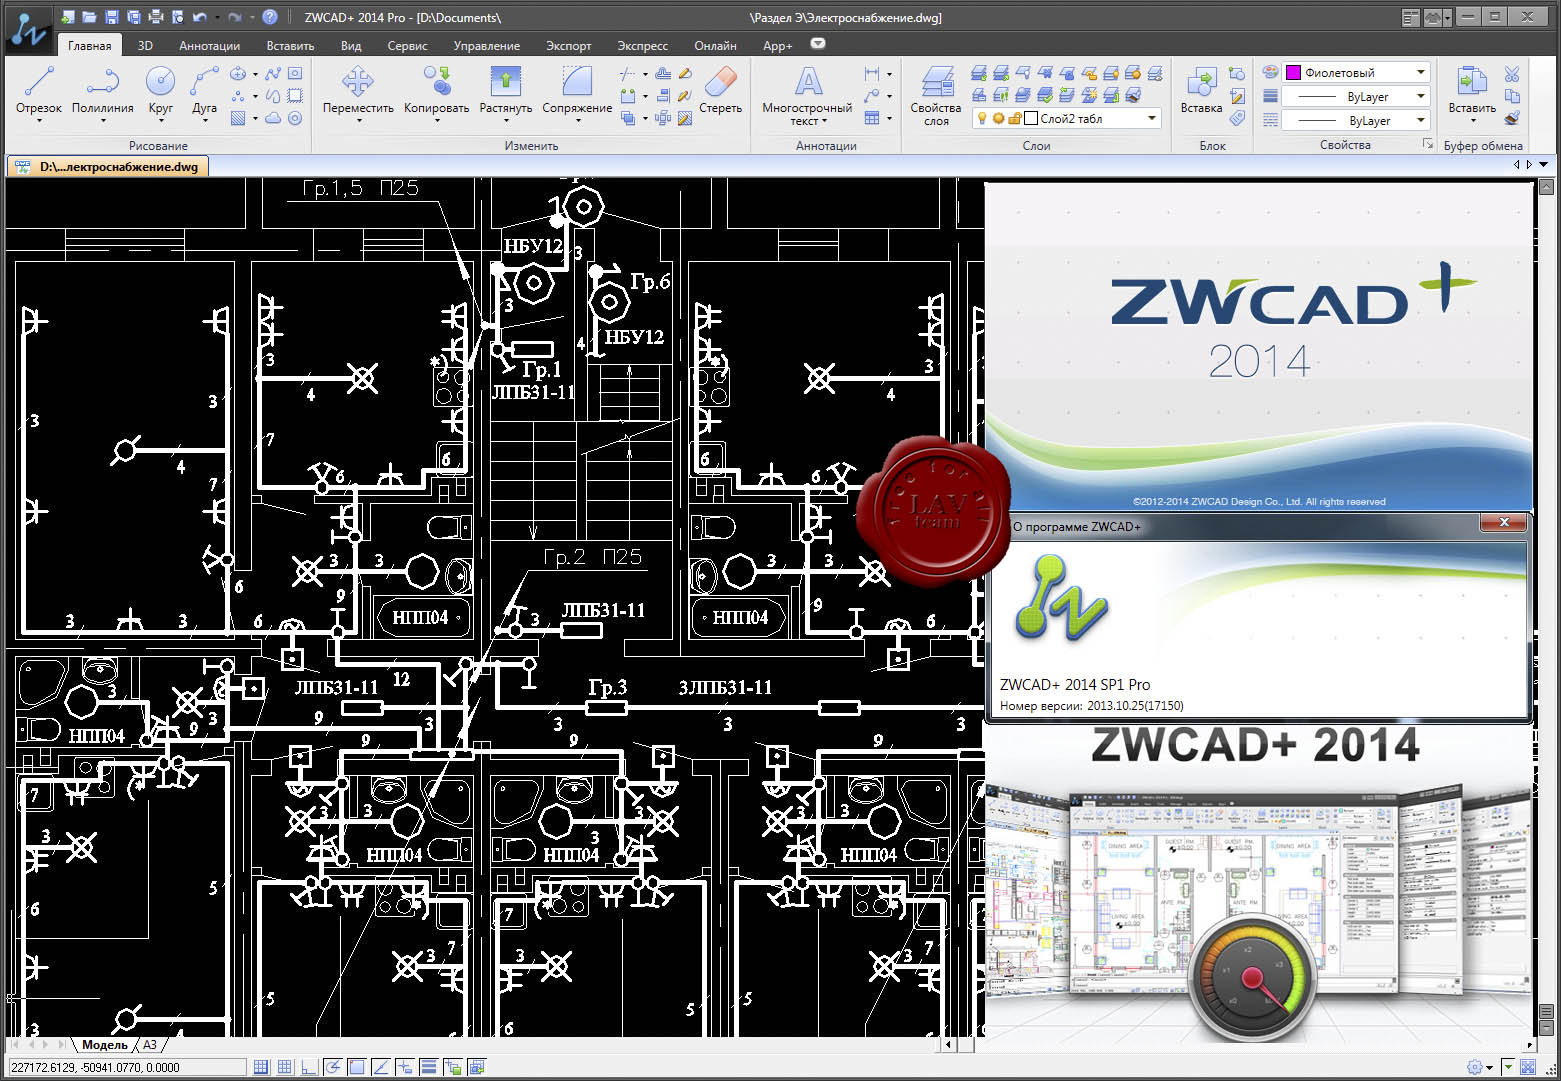
Task: Click the blue help question icon
Action: coord(270,17)
